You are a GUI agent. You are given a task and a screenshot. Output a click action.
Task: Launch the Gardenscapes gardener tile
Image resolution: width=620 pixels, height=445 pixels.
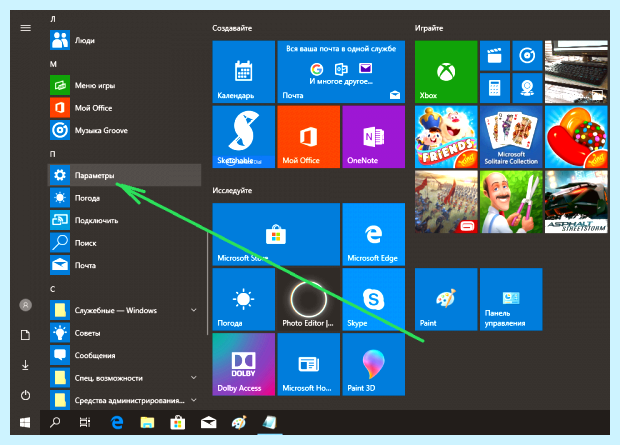(511, 202)
